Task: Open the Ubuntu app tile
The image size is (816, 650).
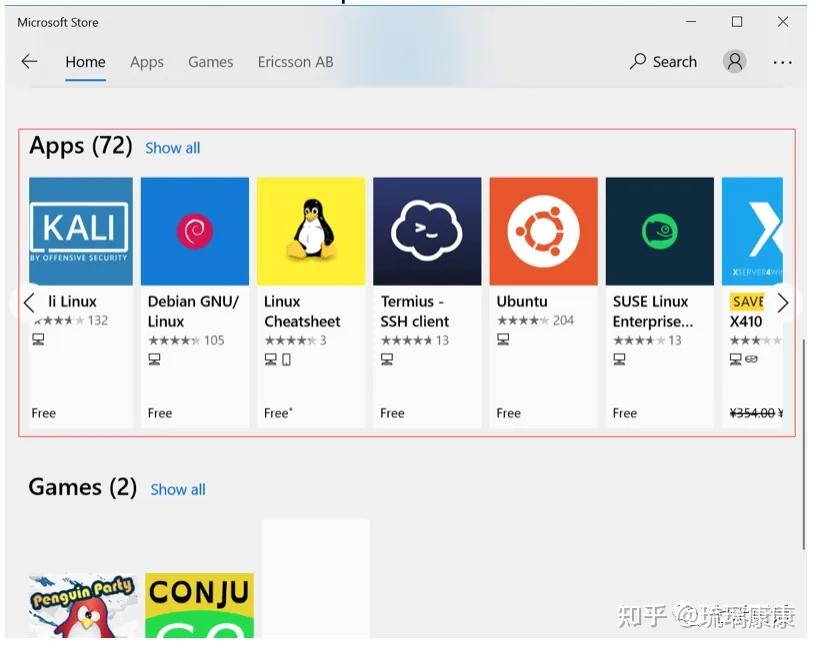Action: (543, 230)
